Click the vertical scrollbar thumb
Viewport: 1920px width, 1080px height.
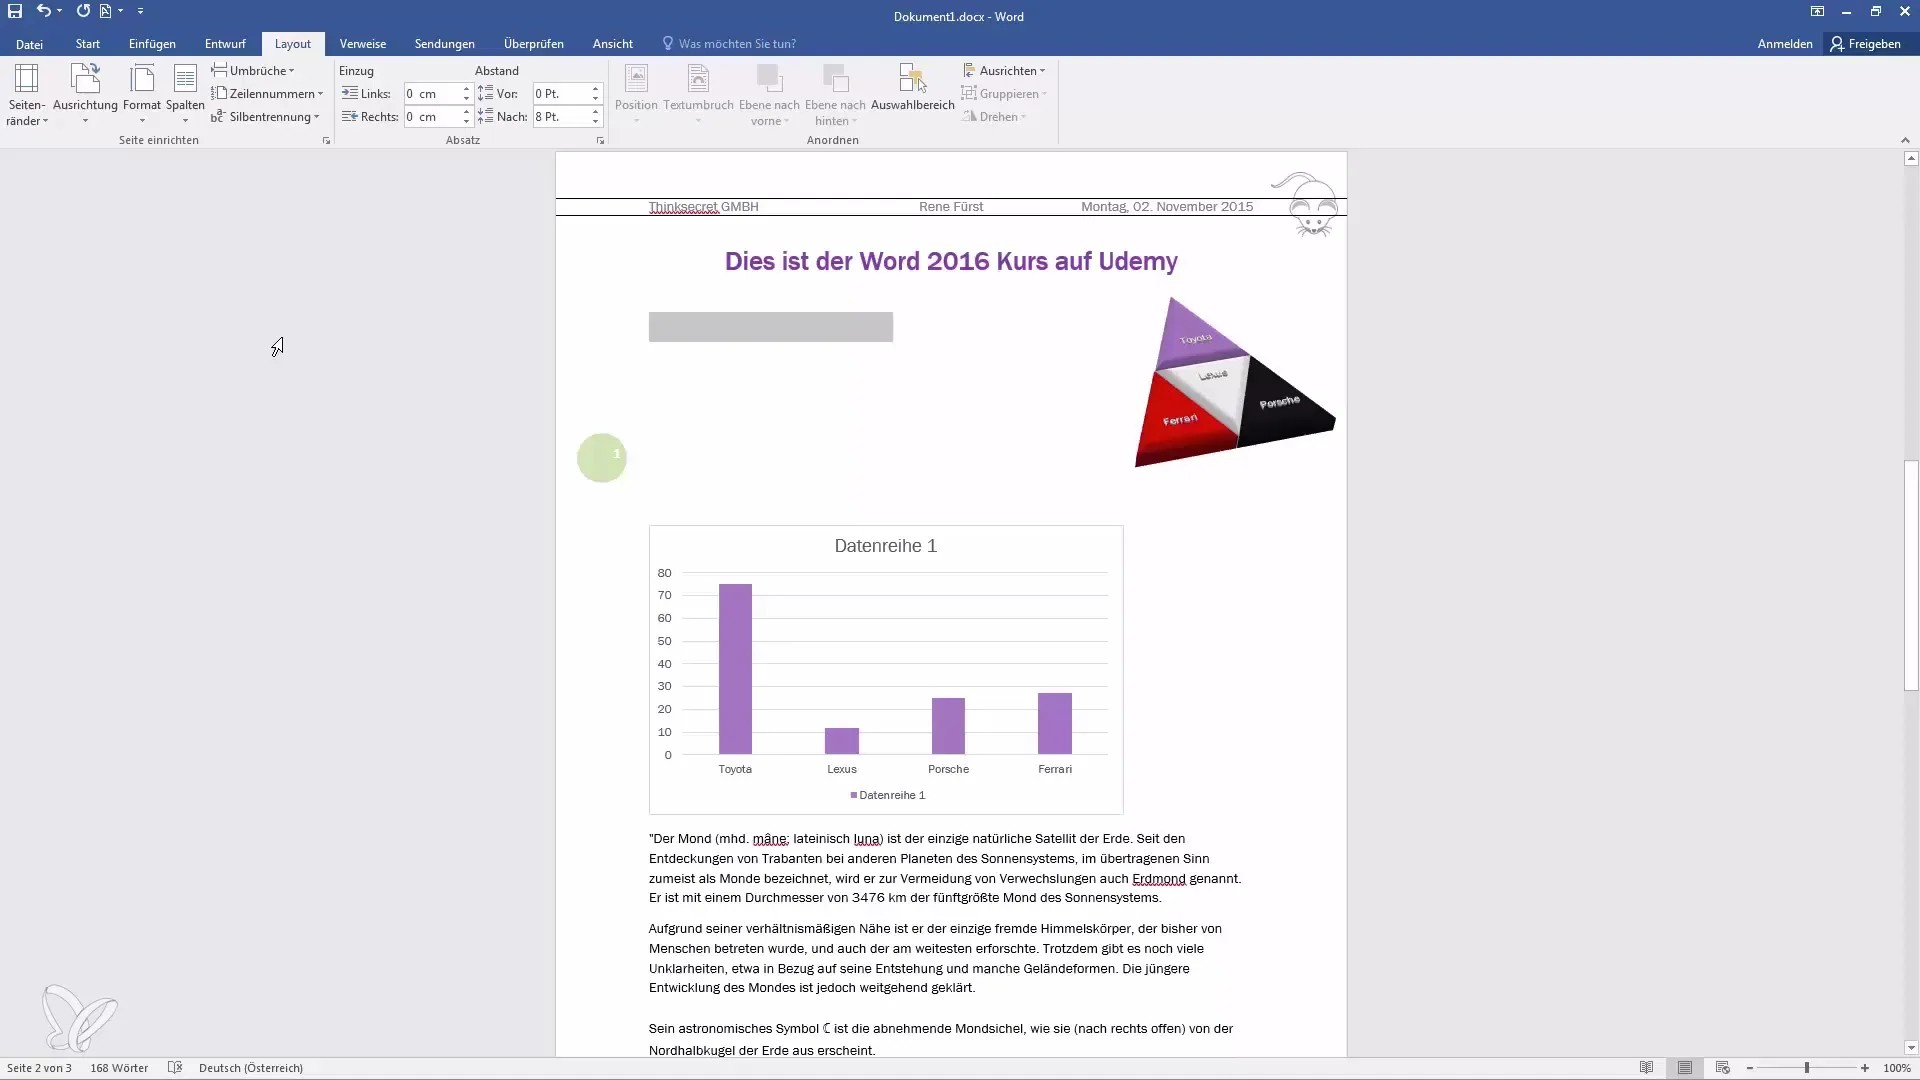click(x=1911, y=575)
